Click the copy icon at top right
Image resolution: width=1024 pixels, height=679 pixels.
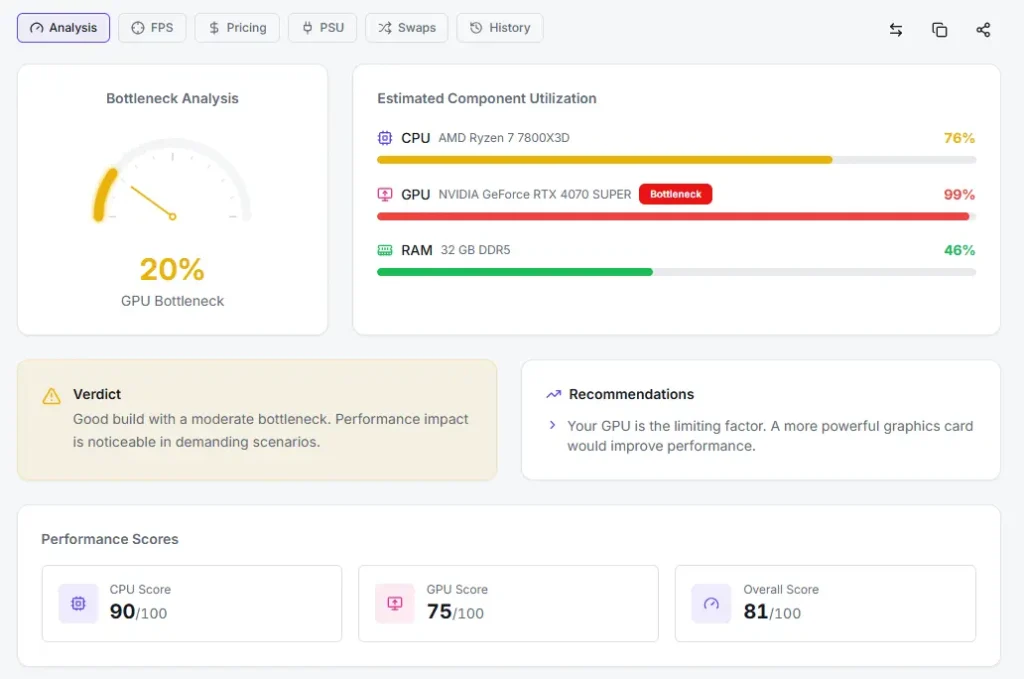coord(939,30)
